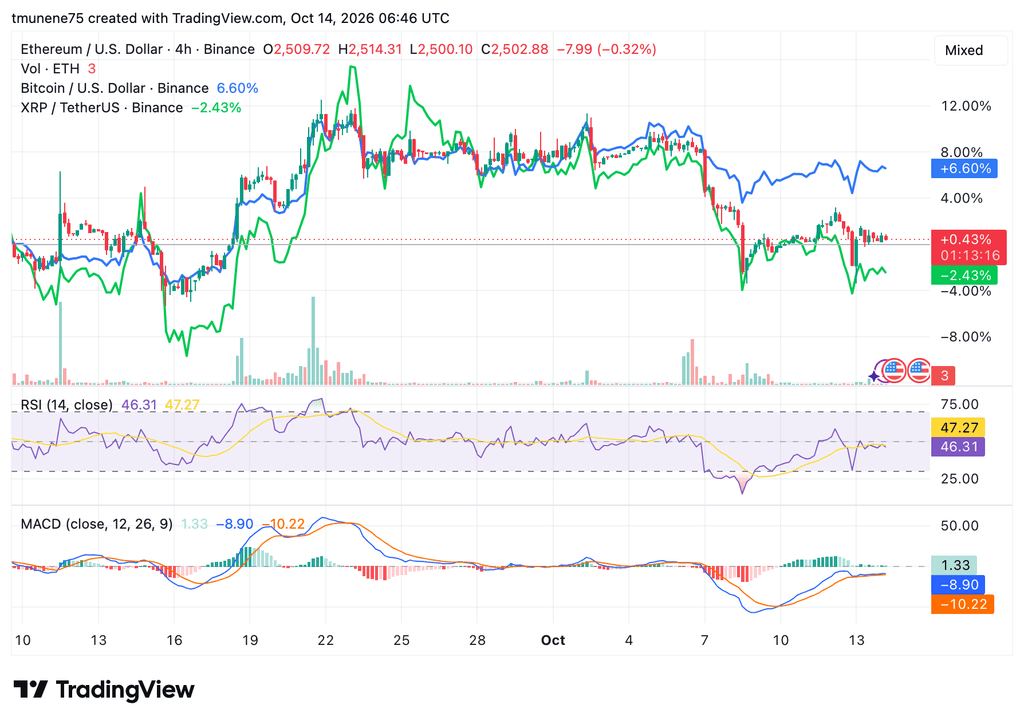Click the purple sparkle icon near volume bars
Screen dimensions: 1024x724
874,377
